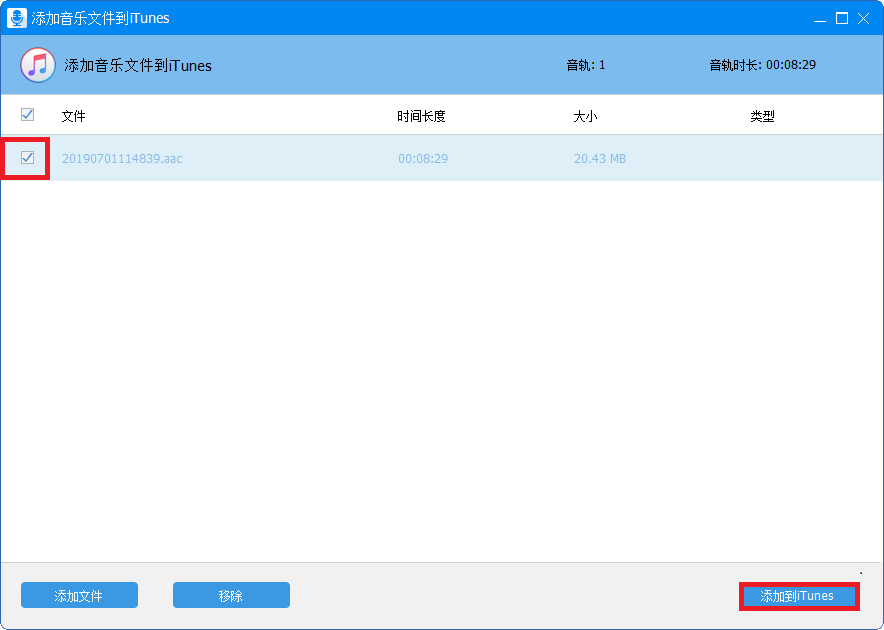Toggle the select-all checkbox in the header
The height and width of the screenshot is (630, 884).
point(27,115)
